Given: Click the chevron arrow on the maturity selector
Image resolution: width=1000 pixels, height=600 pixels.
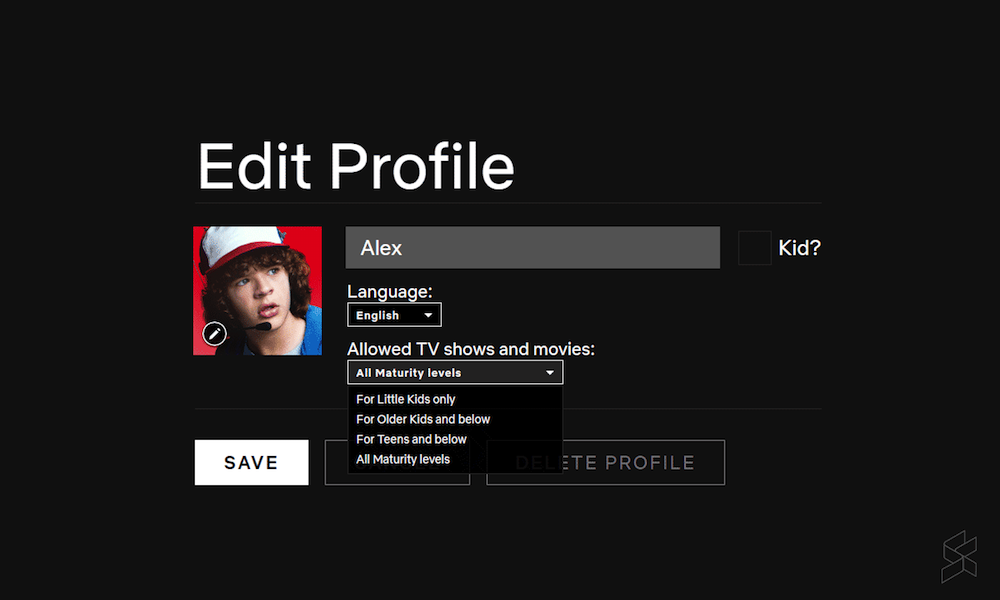Looking at the screenshot, I should (549, 371).
